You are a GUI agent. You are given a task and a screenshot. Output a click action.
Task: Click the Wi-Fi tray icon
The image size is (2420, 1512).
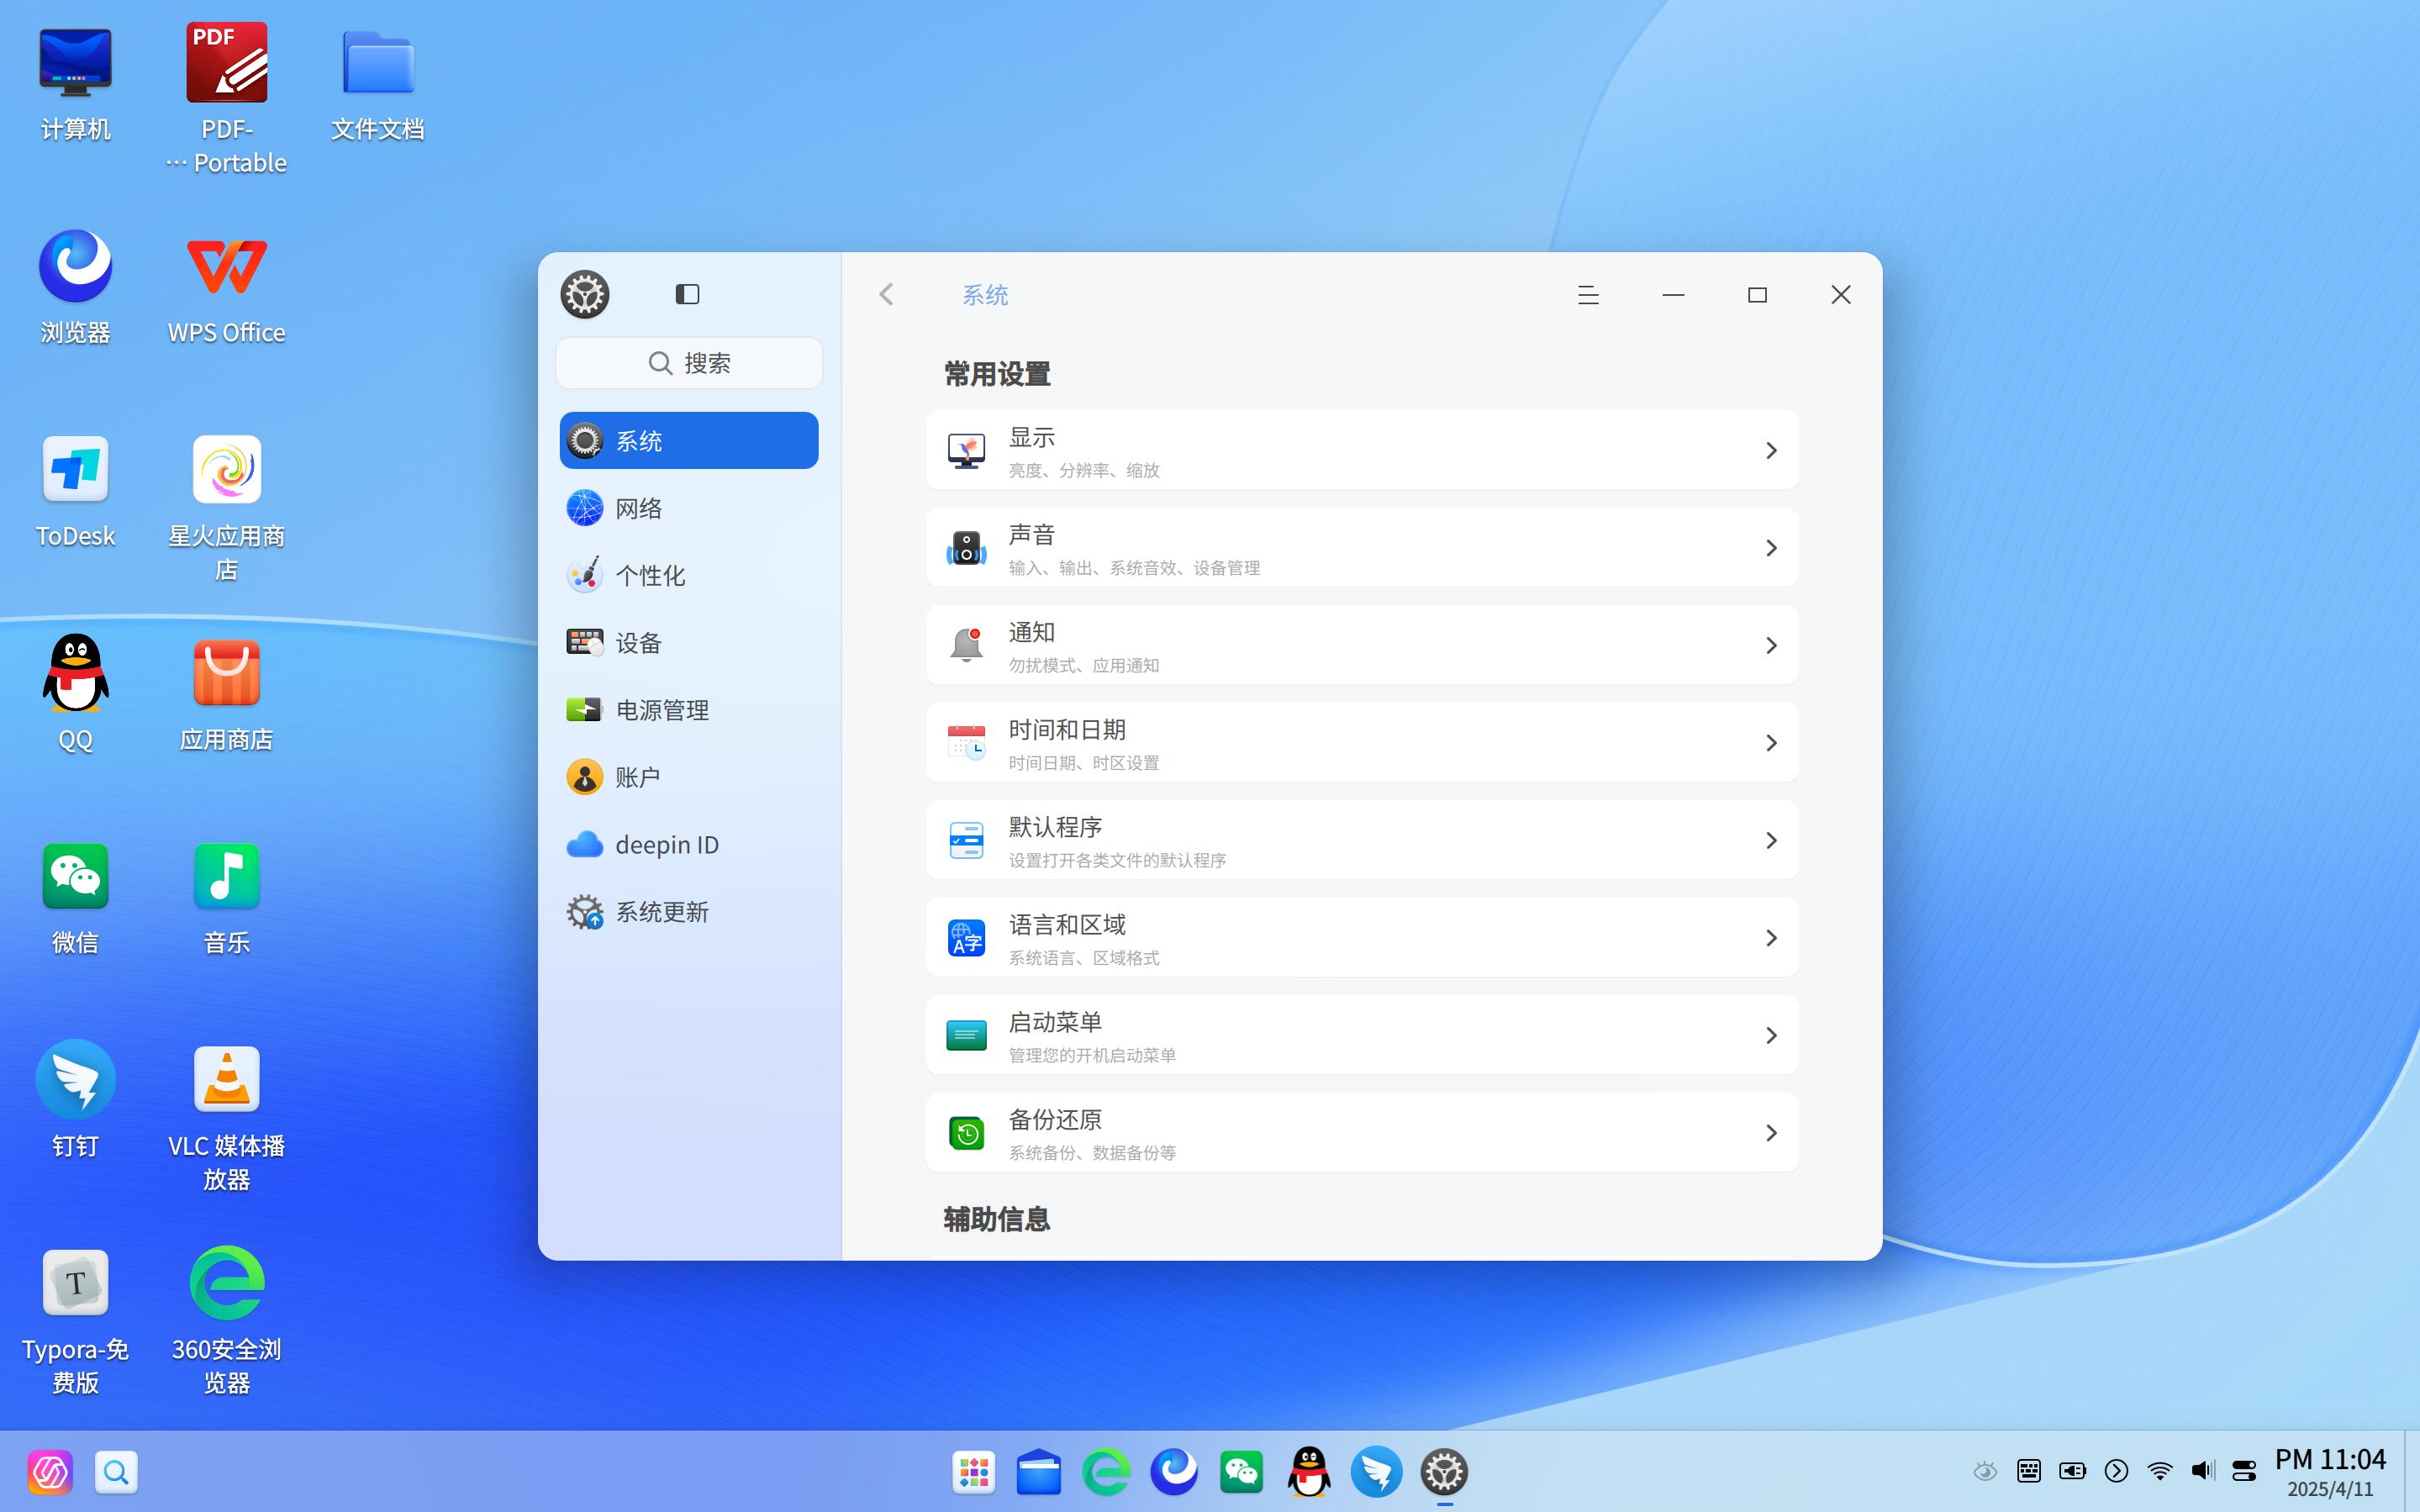2160,1471
